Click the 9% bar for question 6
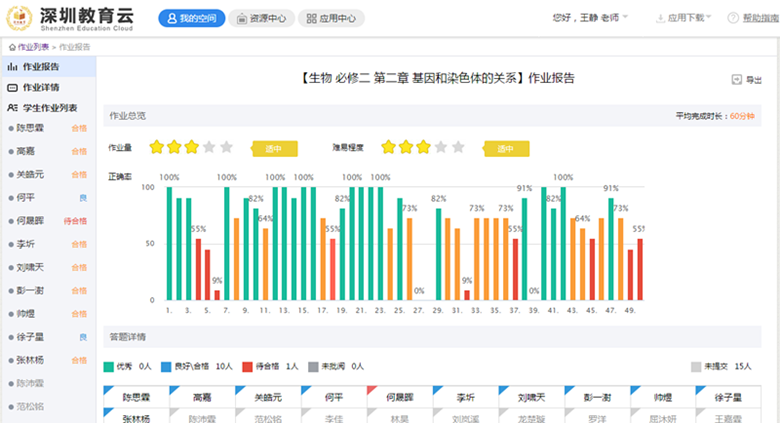780x423 pixels. (217, 295)
